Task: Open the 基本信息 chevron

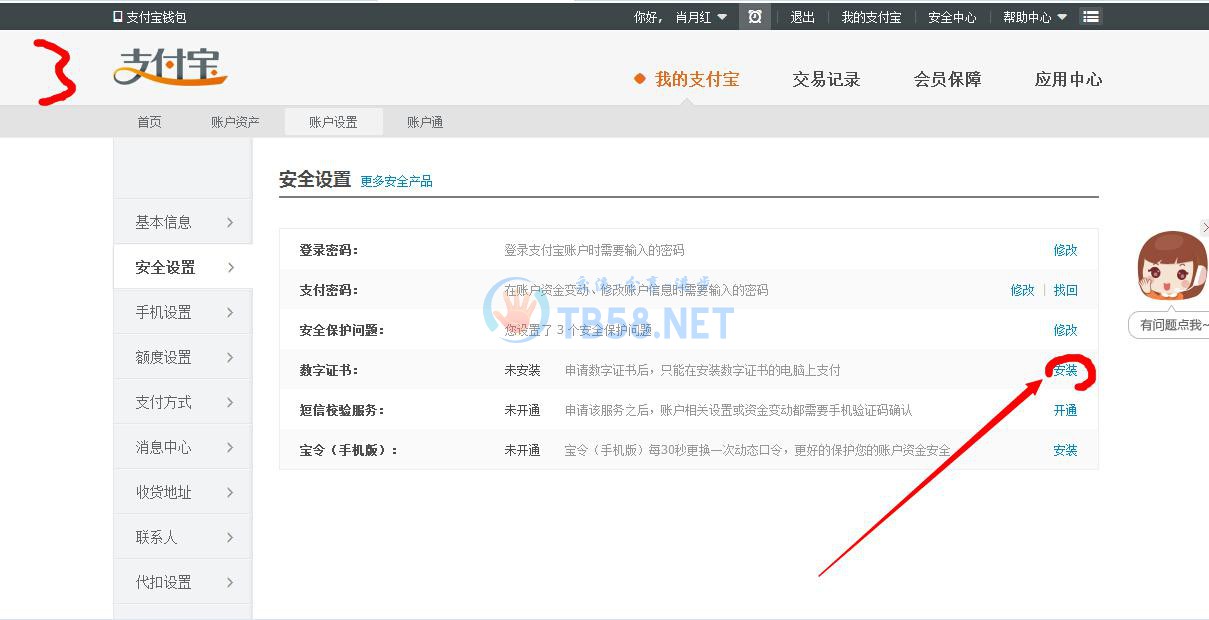Action: click(x=231, y=222)
